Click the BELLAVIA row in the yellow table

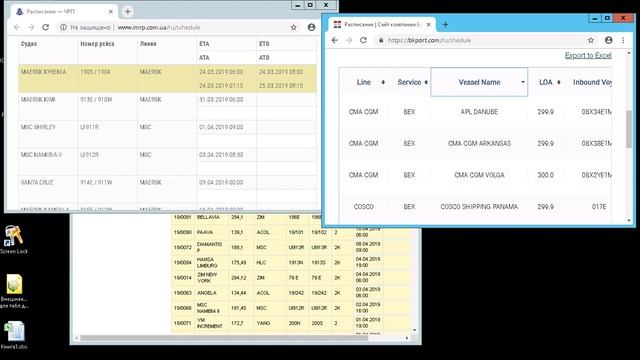pyautogui.click(x=291, y=218)
